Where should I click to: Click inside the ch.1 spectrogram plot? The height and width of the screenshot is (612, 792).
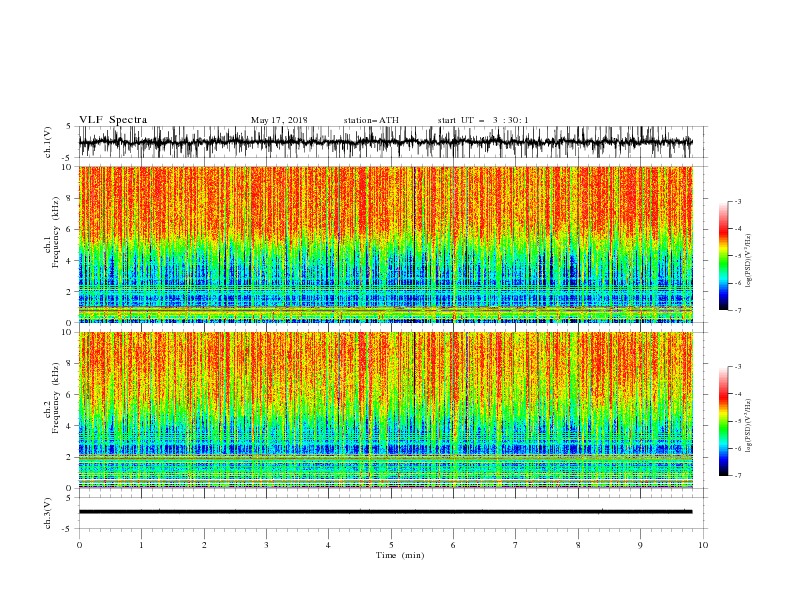pos(385,244)
